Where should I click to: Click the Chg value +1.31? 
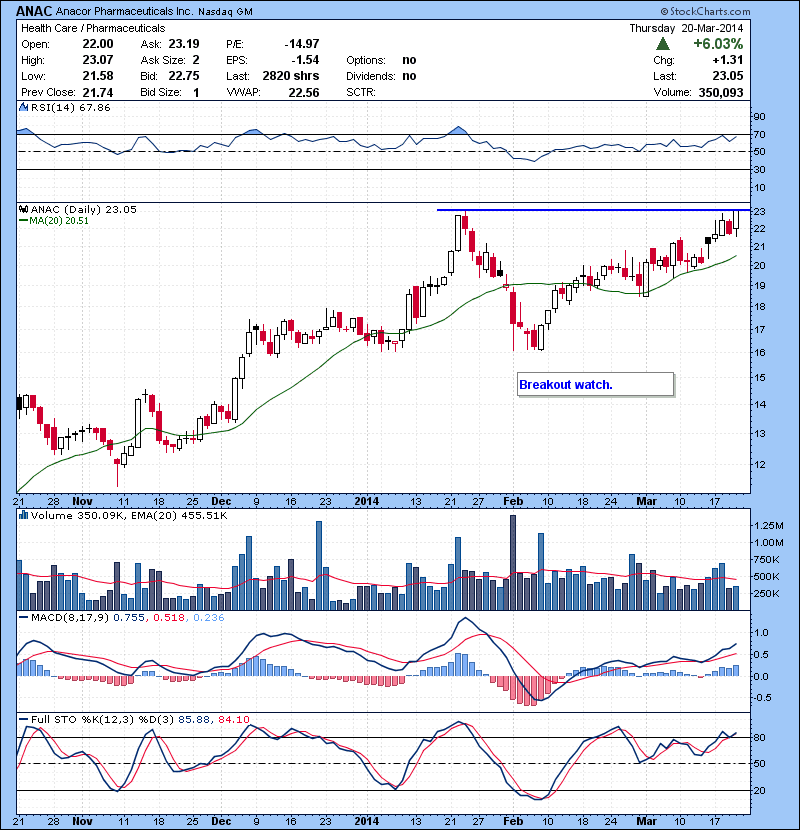(x=728, y=60)
